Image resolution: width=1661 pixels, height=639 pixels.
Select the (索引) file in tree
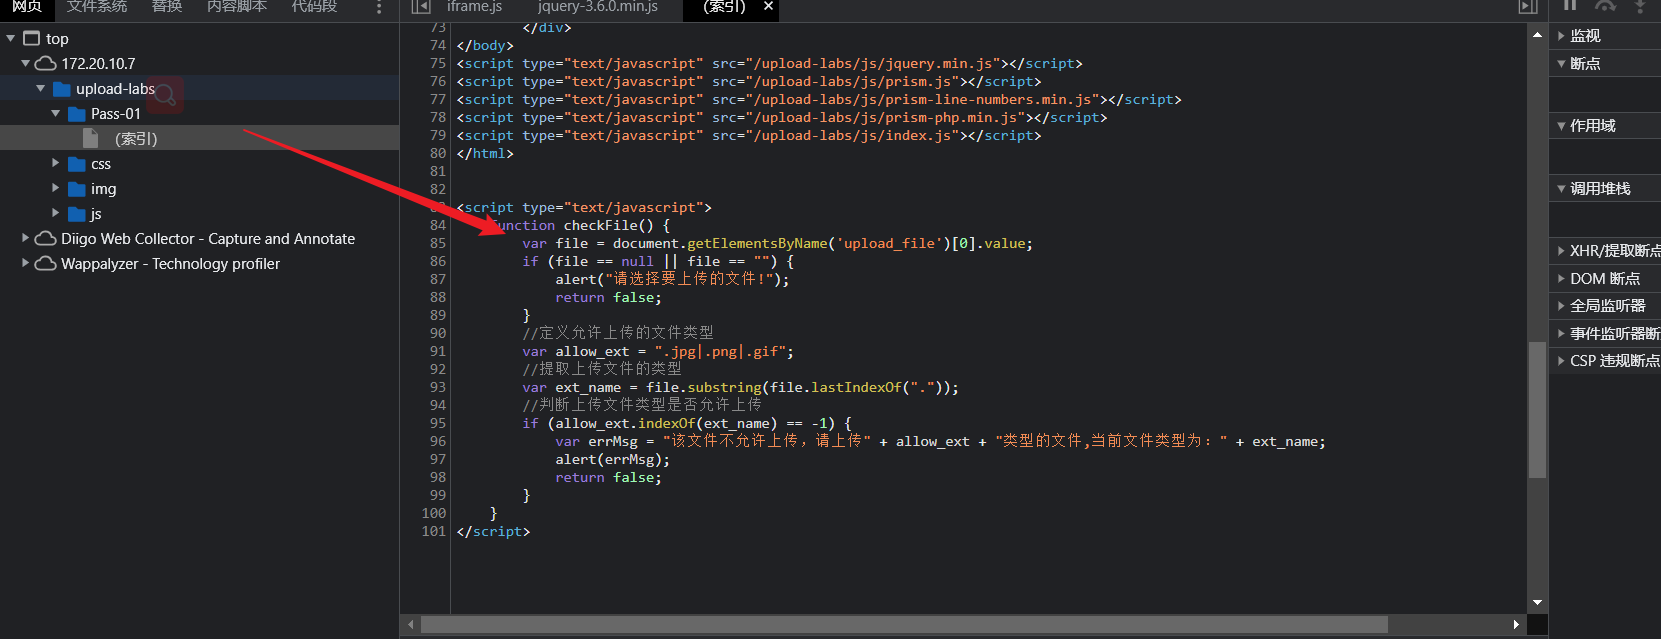200,138
